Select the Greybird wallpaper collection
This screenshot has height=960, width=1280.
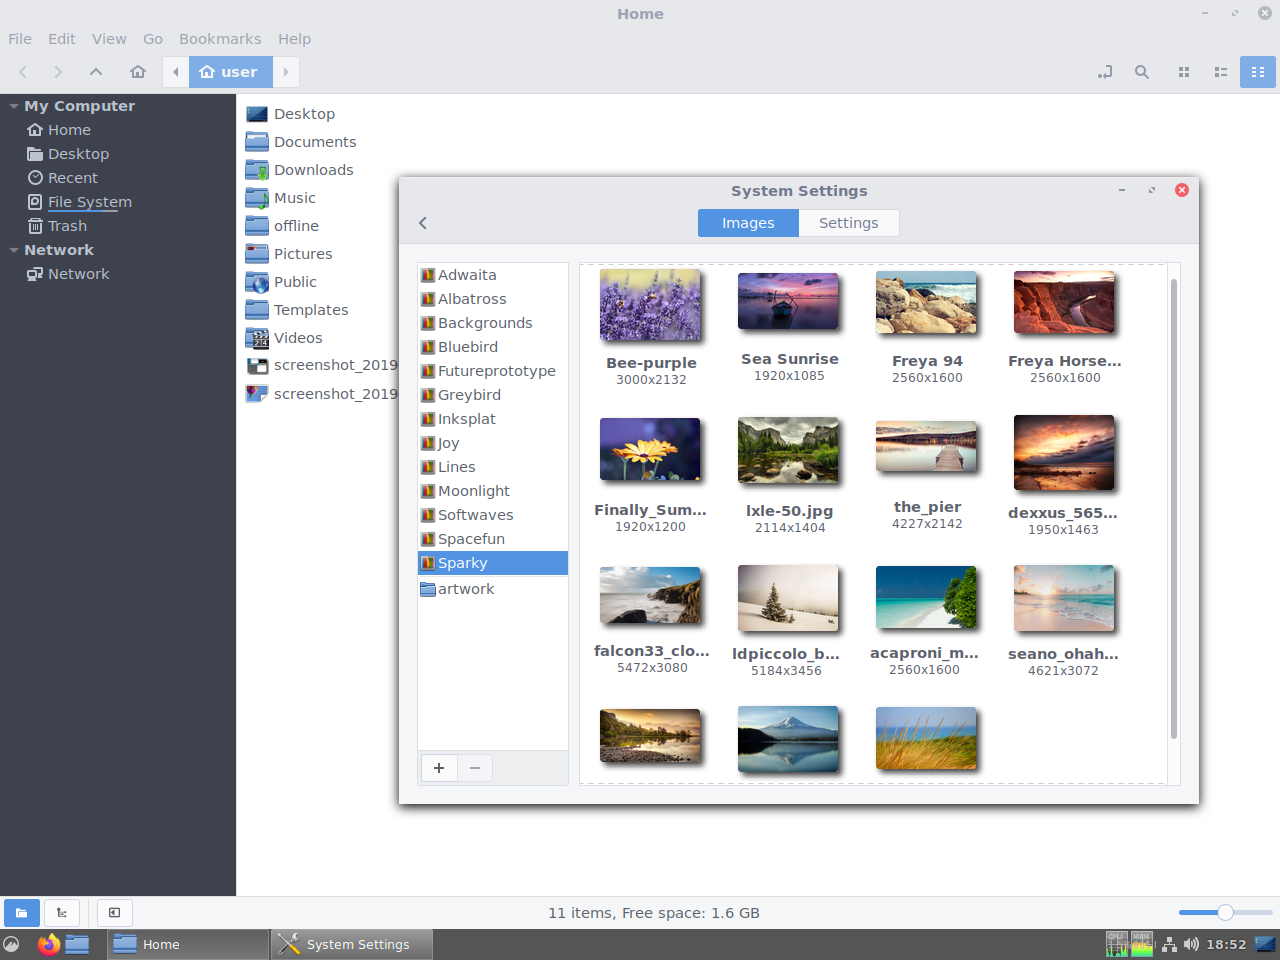coord(493,395)
